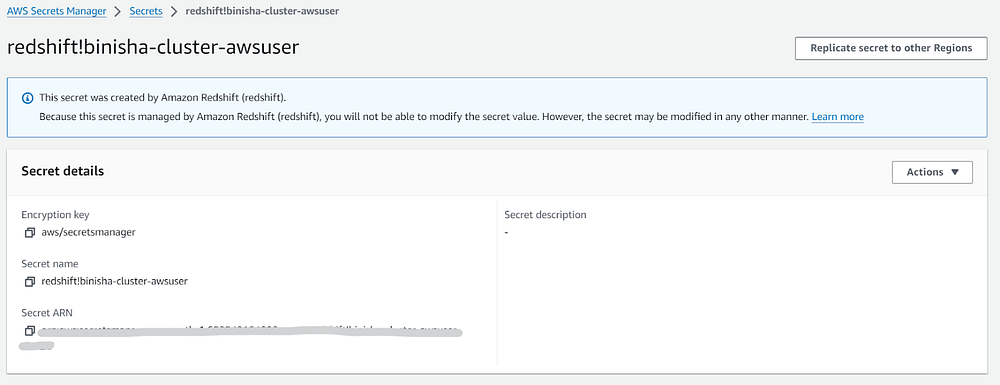Click the info icon in the blue banner
Image resolution: width=1000 pixels, height=385 pixels.
(27, 98)
